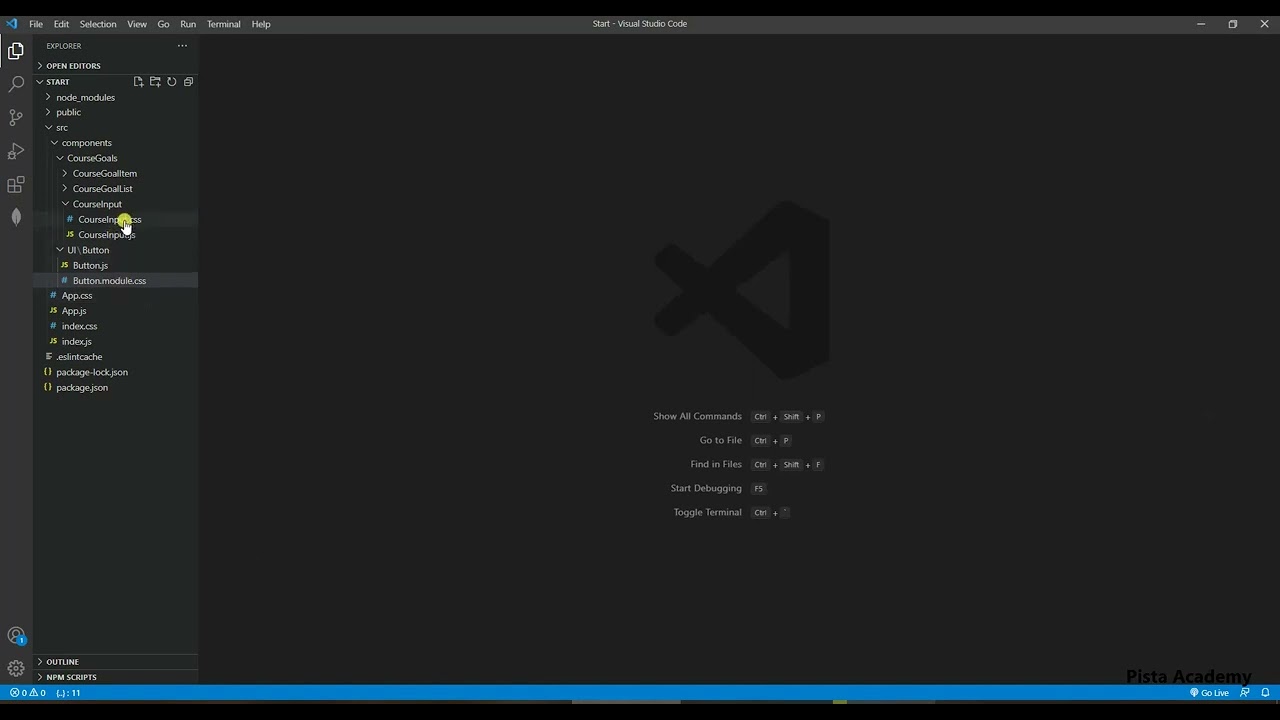Image resolution: width=1280 pixels, height=720 pixels.
Task: Open the Edit menu
Action: (x=61, y=24)
